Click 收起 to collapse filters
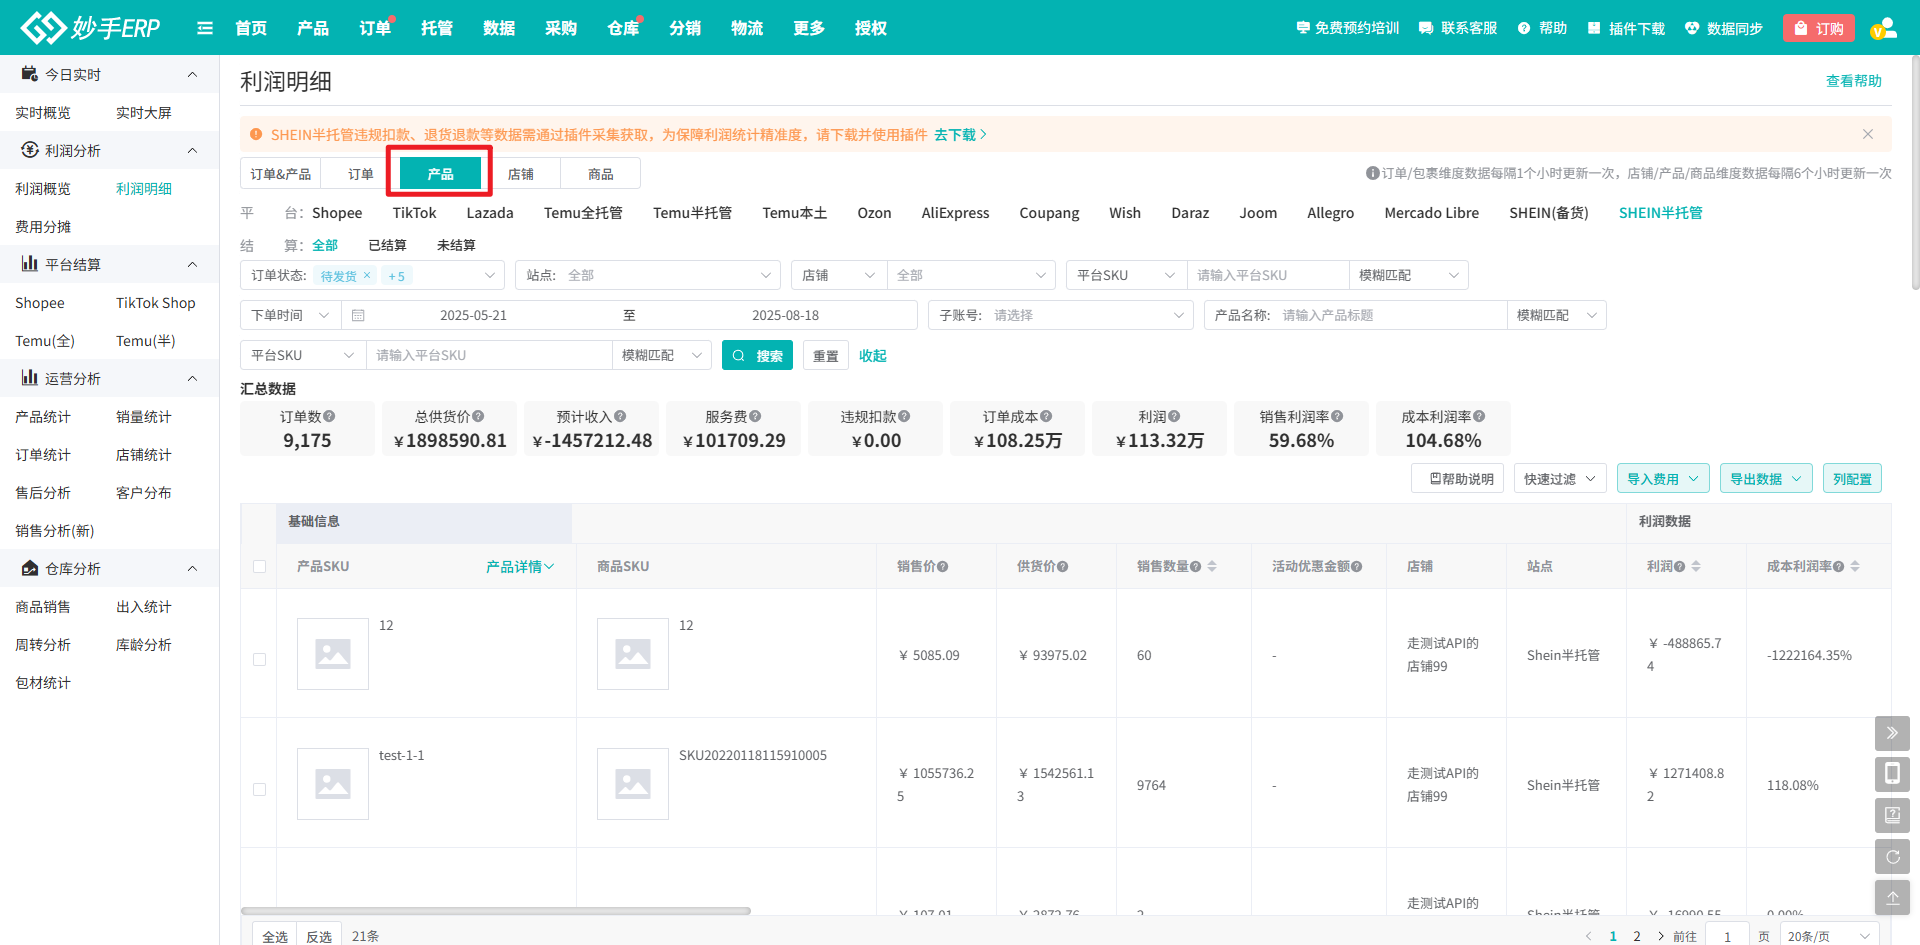 coord(872,355)
